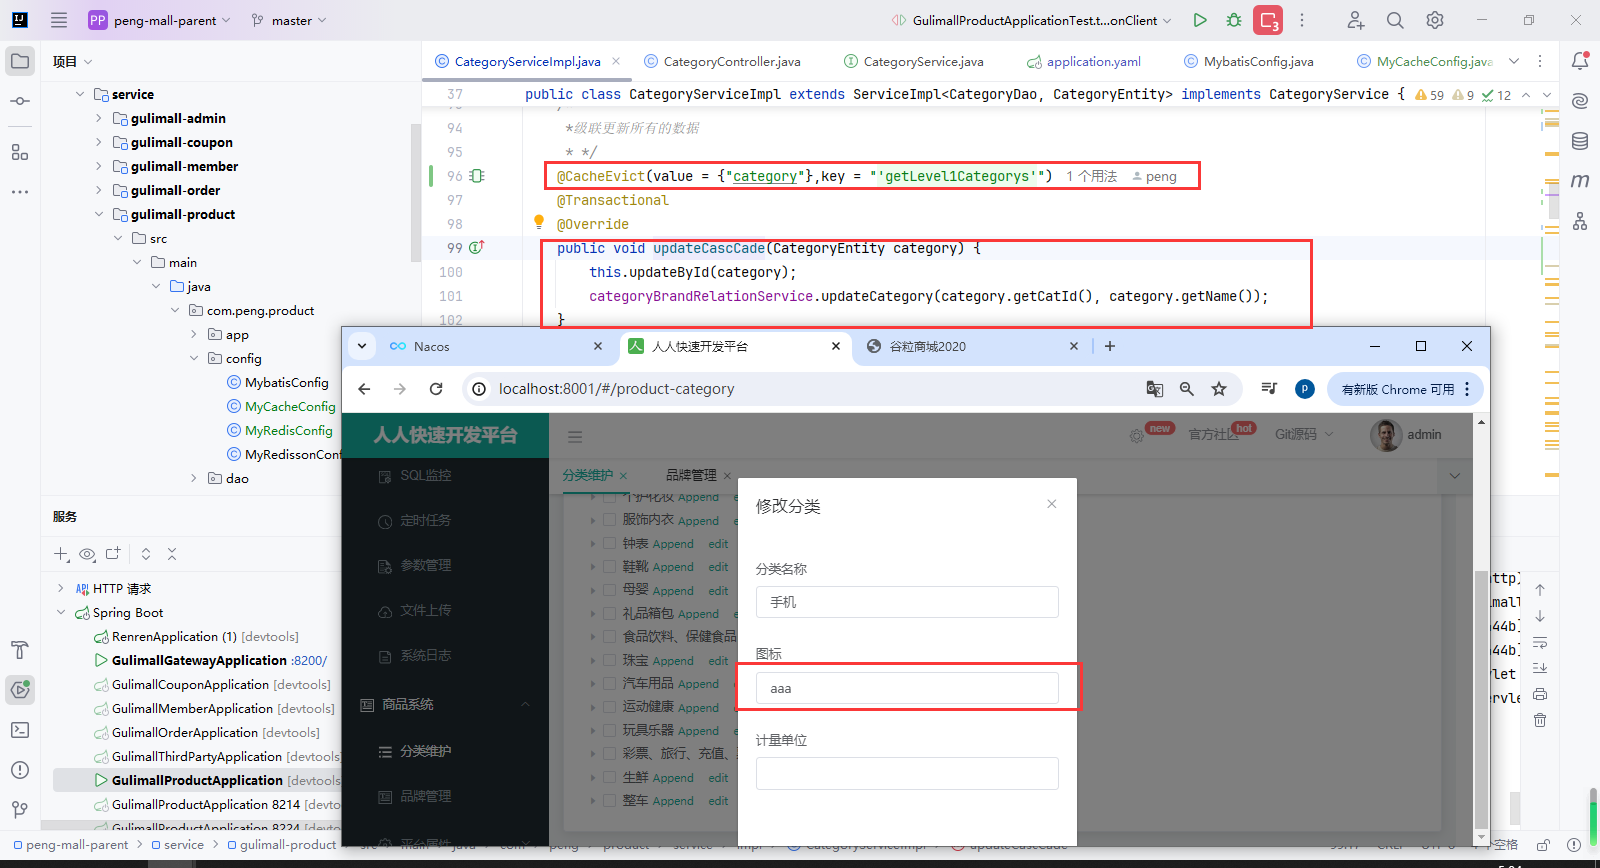Collapse the Spring Boot services node

pos(61,612)
